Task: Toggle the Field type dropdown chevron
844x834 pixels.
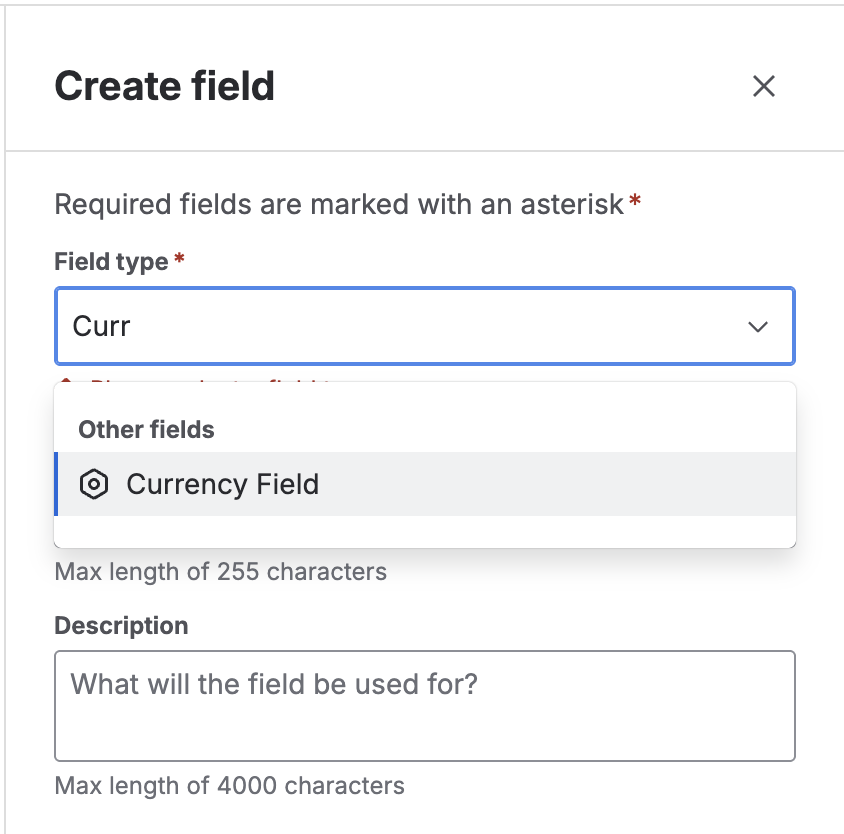Action: [757, 326]
